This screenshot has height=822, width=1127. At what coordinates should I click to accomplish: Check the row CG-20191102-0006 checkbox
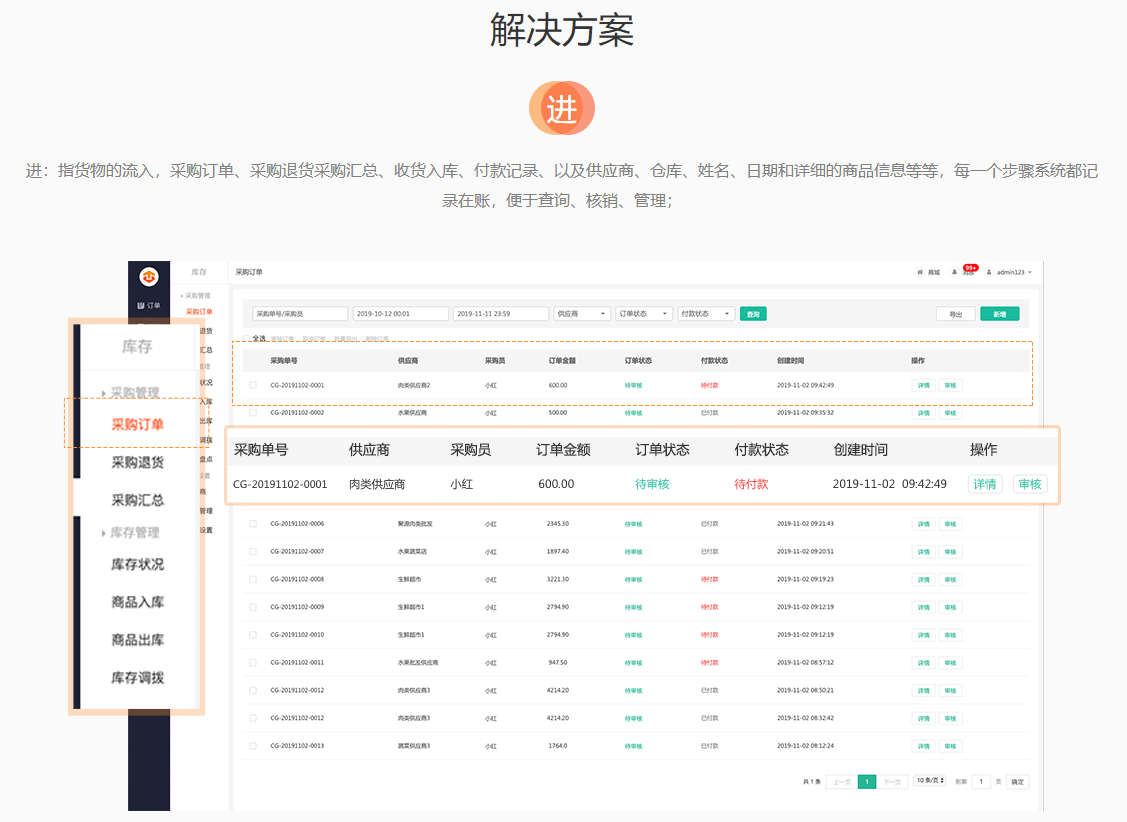(253, 524)
